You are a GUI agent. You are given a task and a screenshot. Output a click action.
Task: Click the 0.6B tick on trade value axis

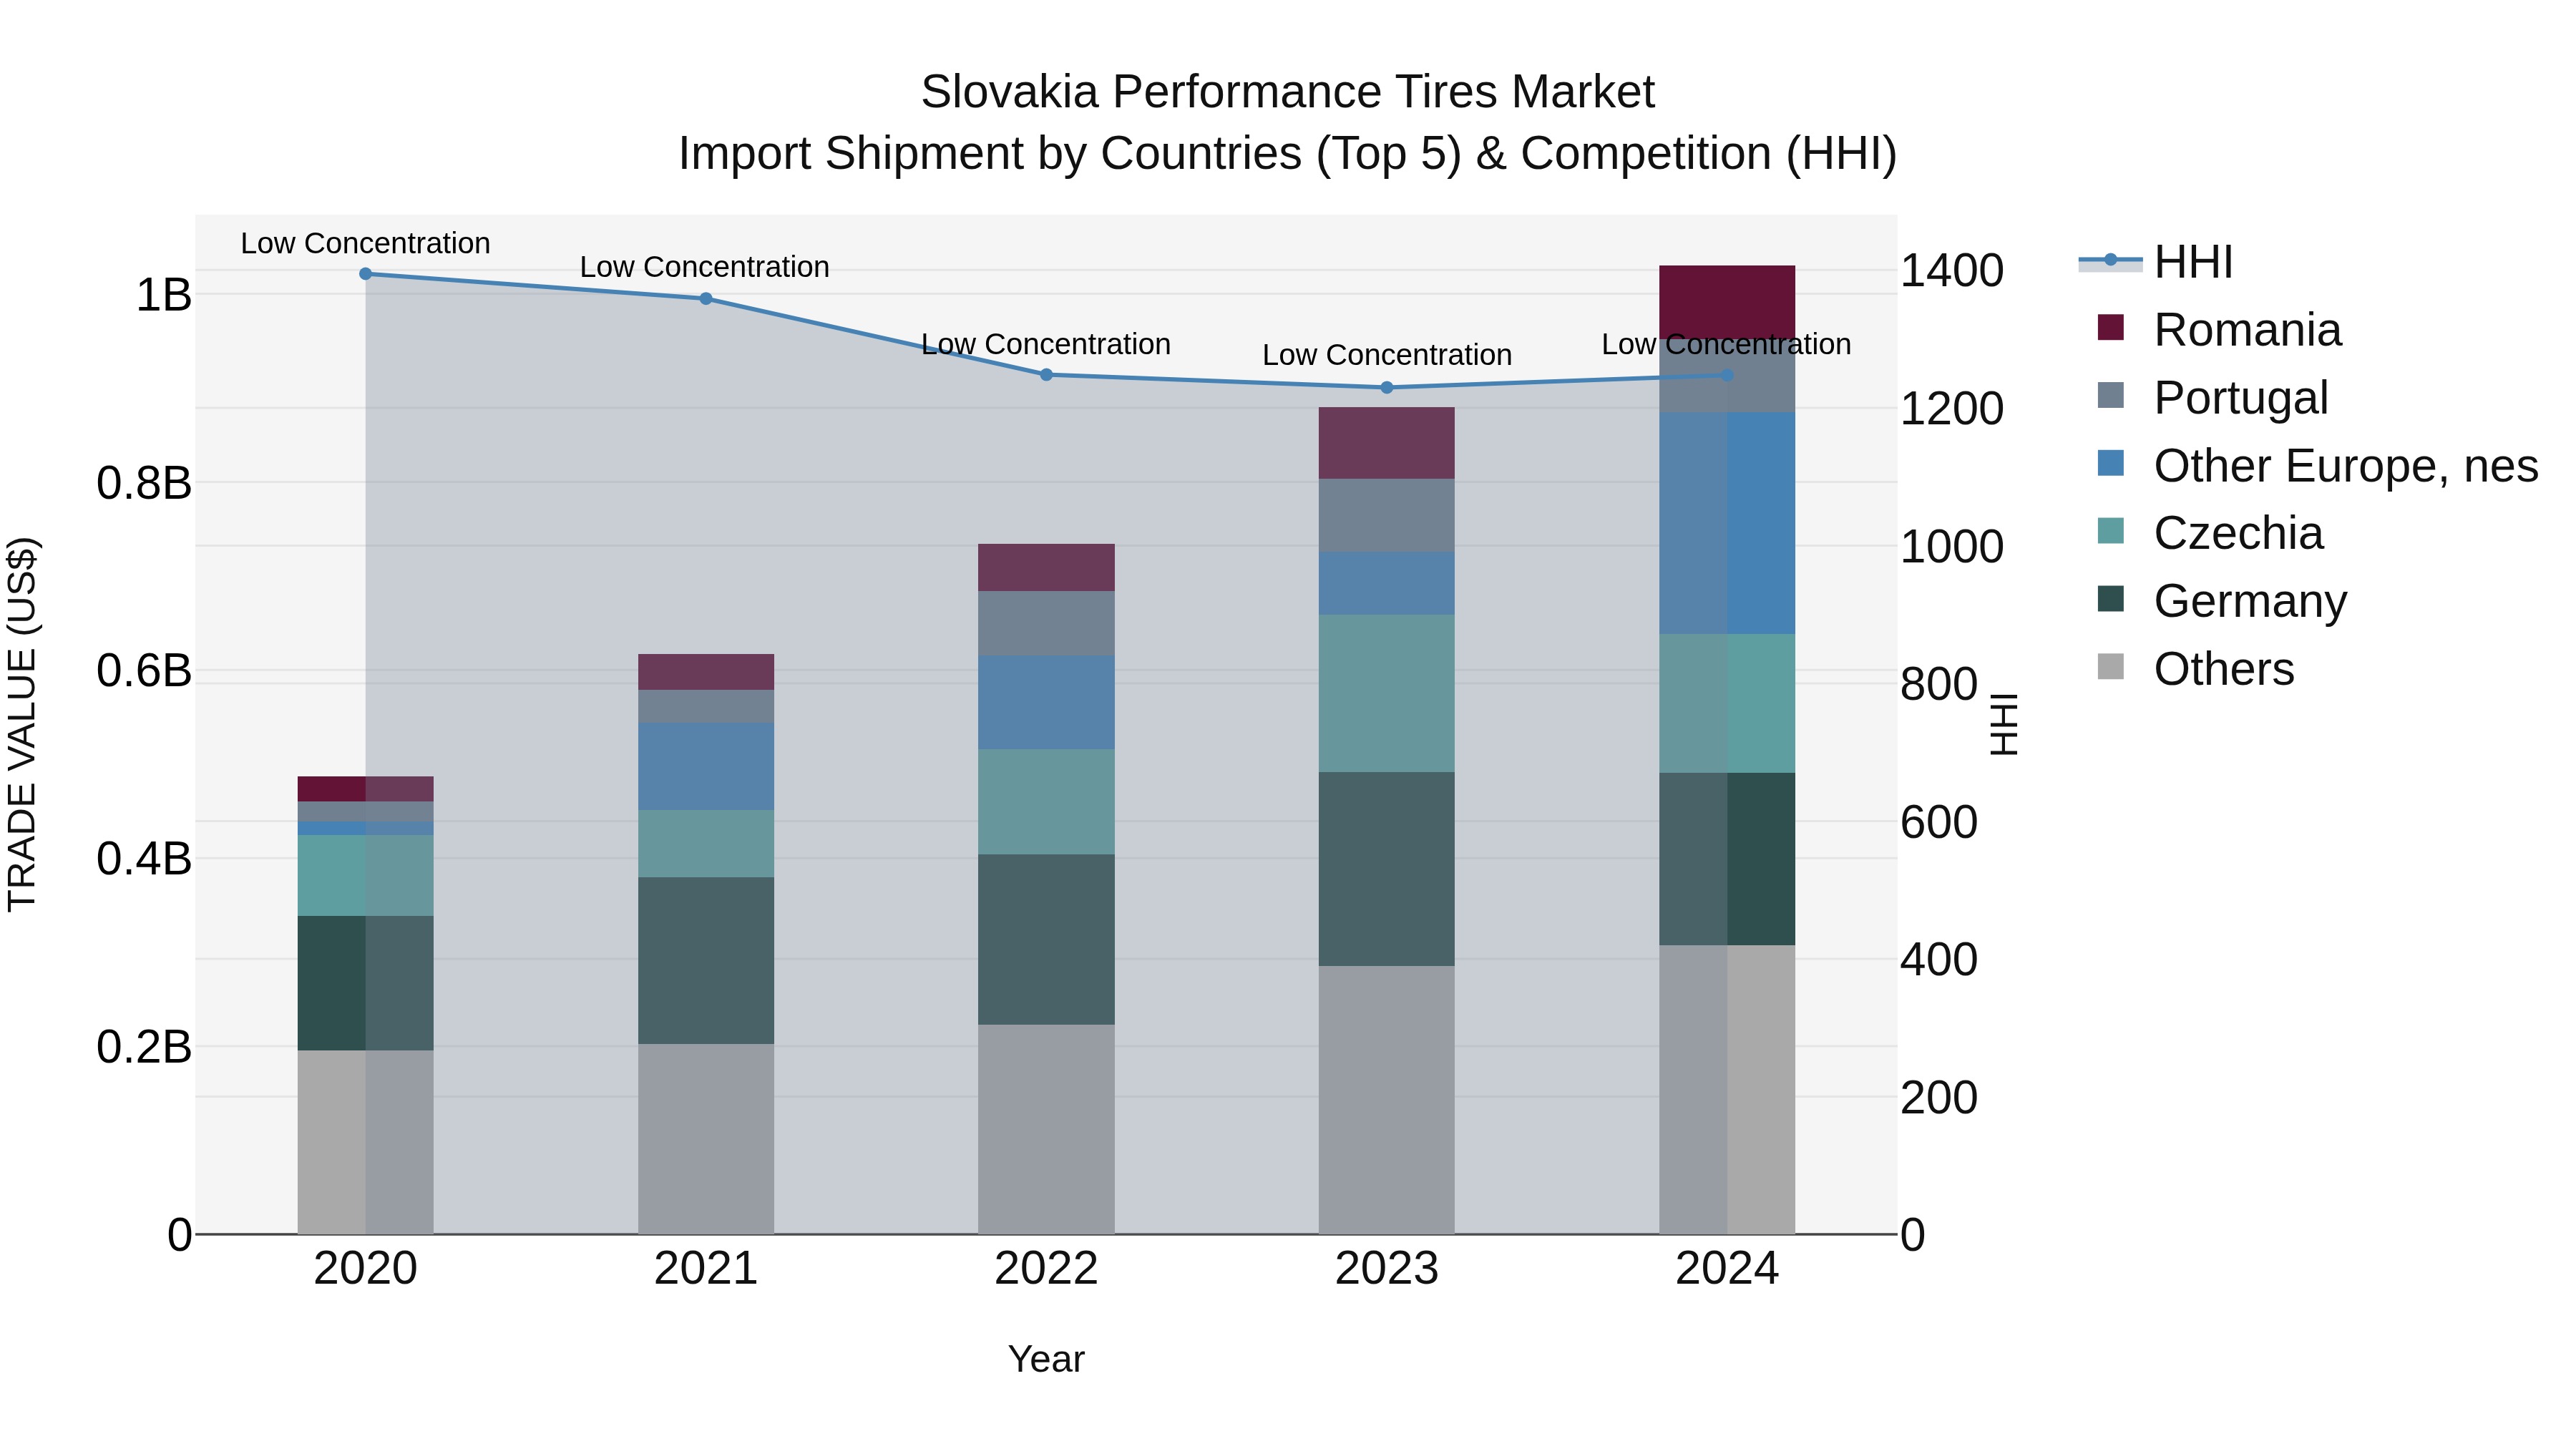click(x=144, y=670)
